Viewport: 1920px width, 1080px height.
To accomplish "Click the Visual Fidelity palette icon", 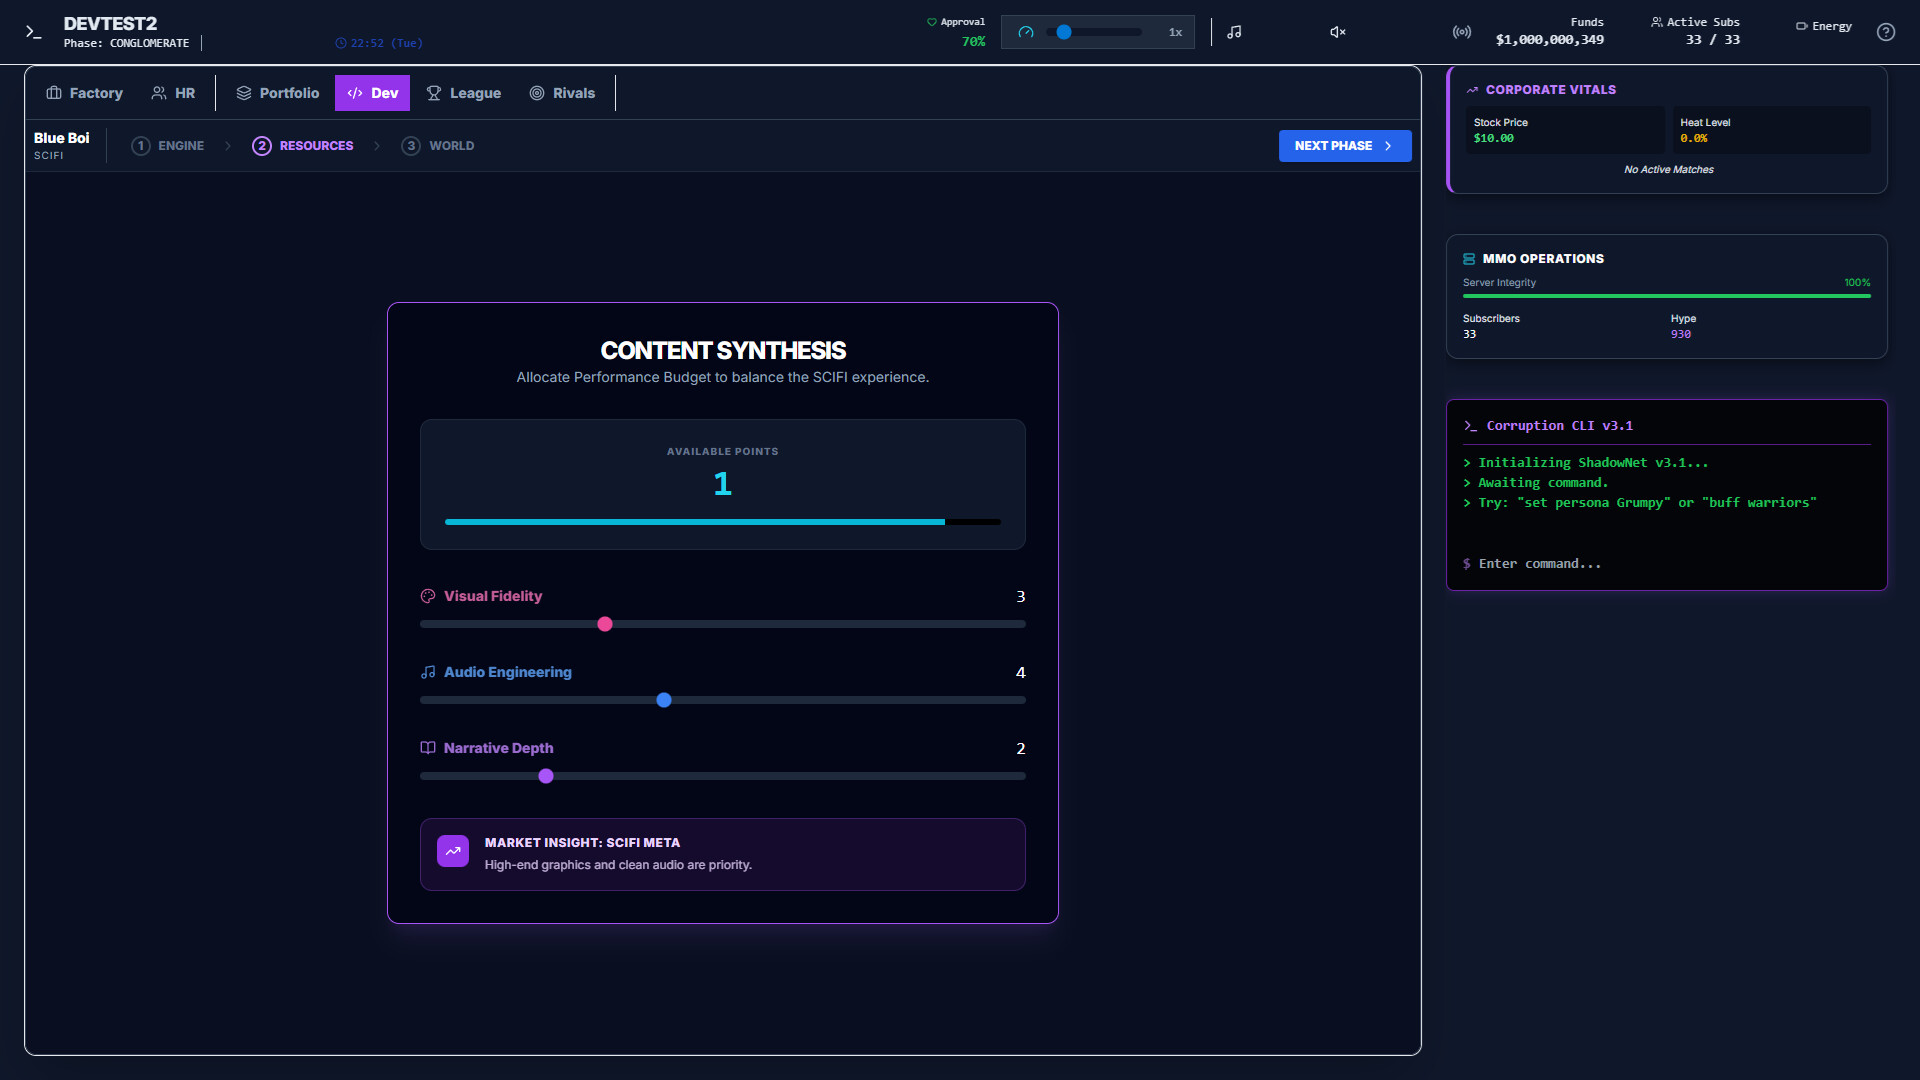I will (428, 596).
